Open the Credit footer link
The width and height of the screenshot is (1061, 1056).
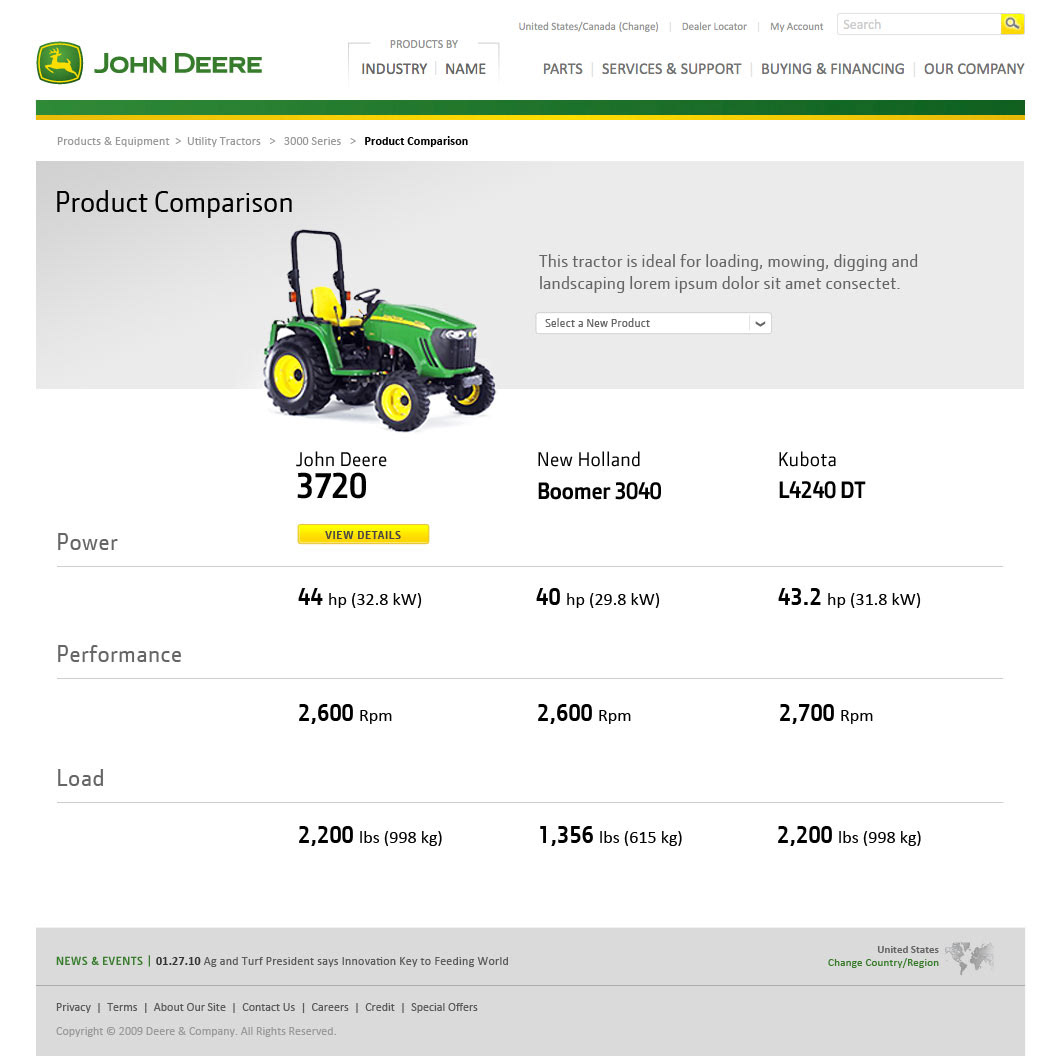(x=380, y=1007)
